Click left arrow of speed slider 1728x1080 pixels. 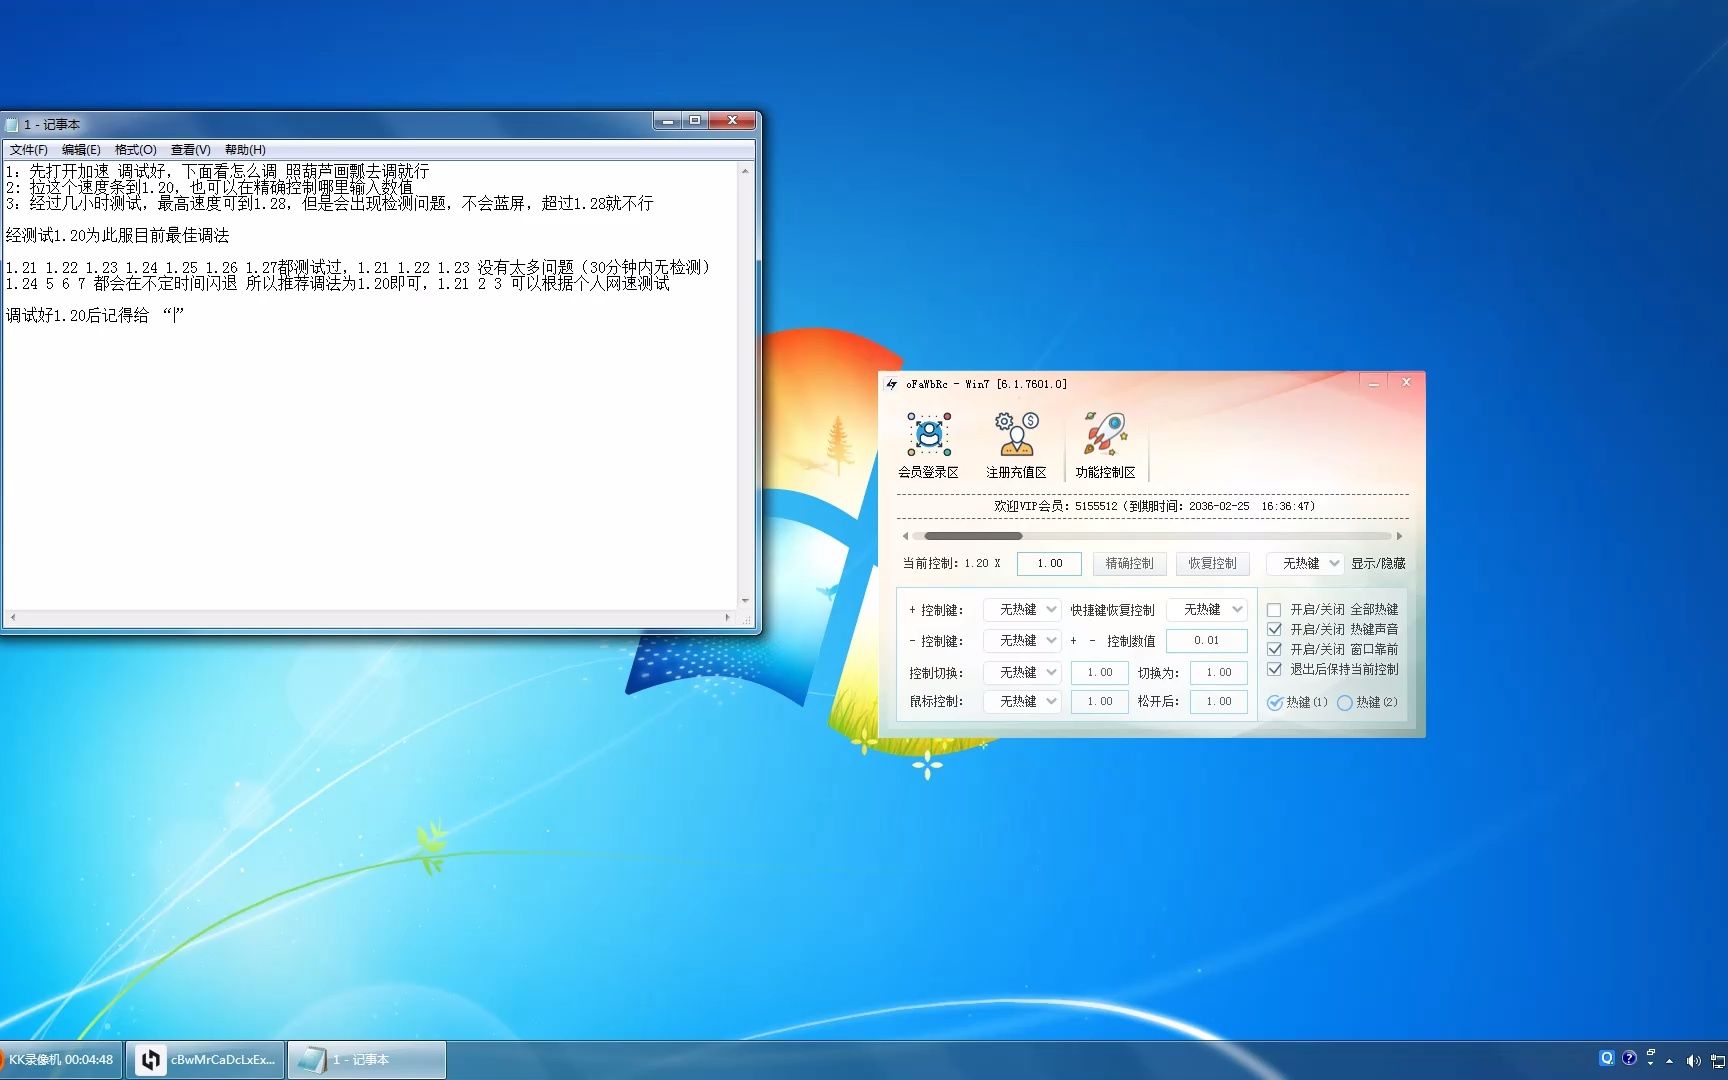(x=905, y=536)
